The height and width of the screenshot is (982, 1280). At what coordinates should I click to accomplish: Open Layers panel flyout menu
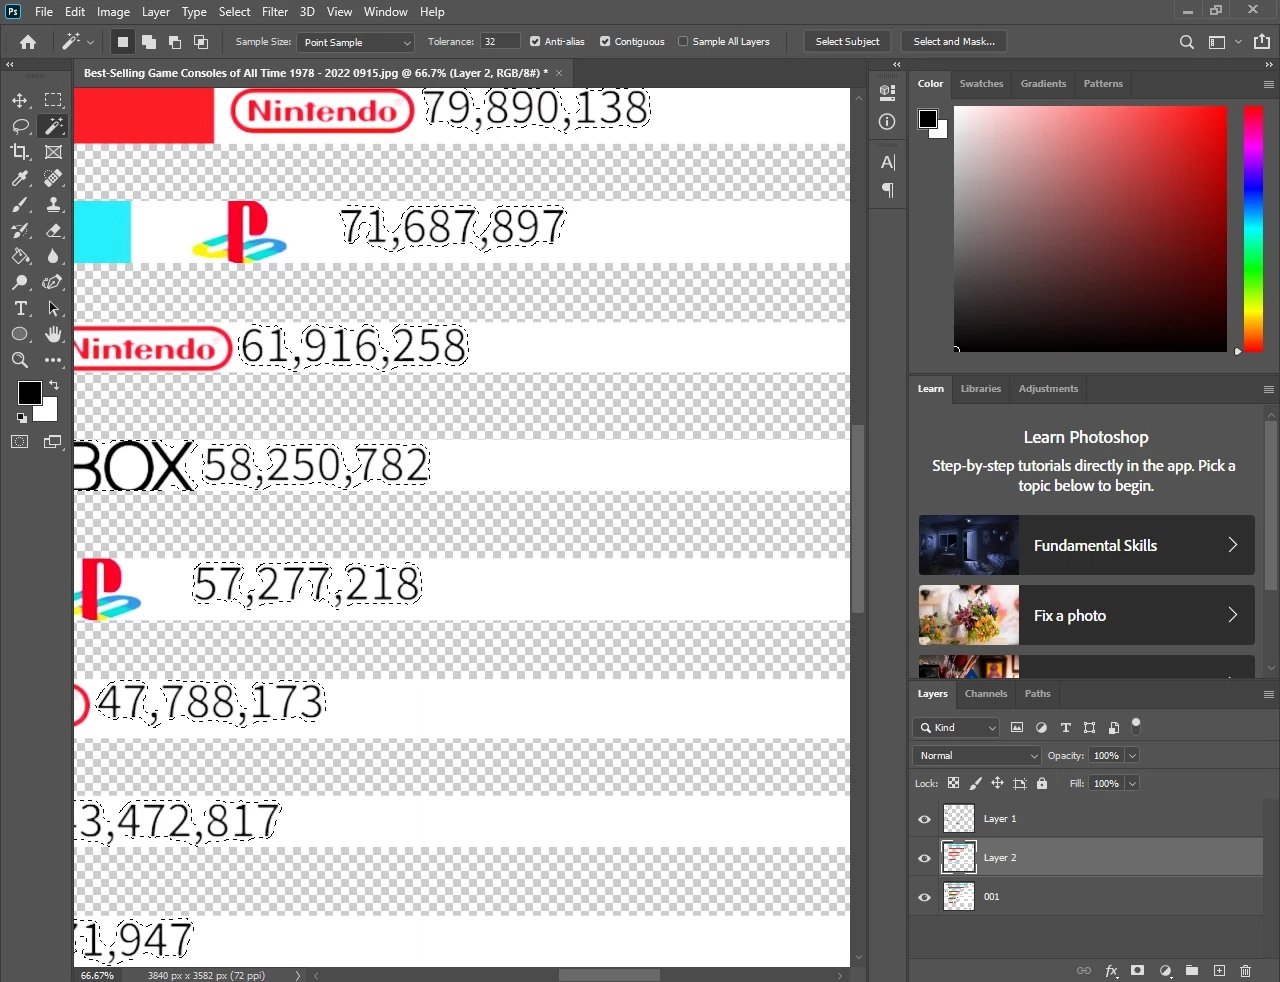point(1268,694)
